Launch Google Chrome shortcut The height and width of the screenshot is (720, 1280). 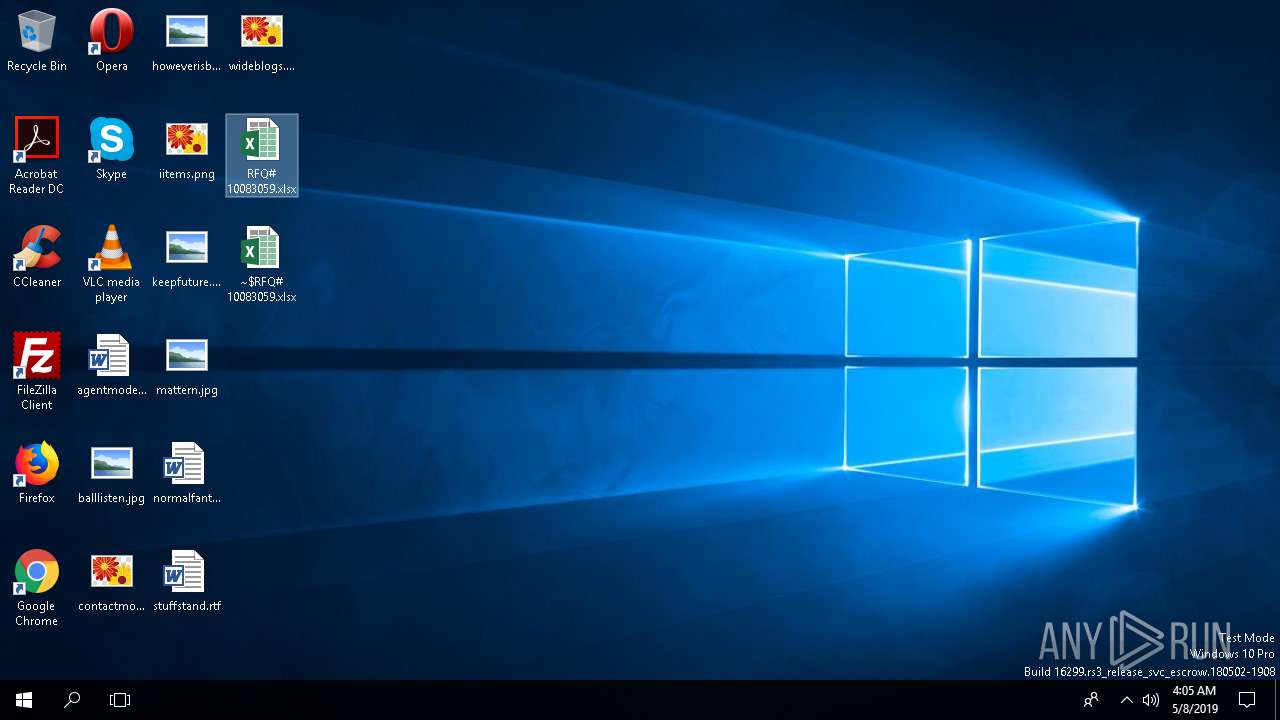[37, 587]
